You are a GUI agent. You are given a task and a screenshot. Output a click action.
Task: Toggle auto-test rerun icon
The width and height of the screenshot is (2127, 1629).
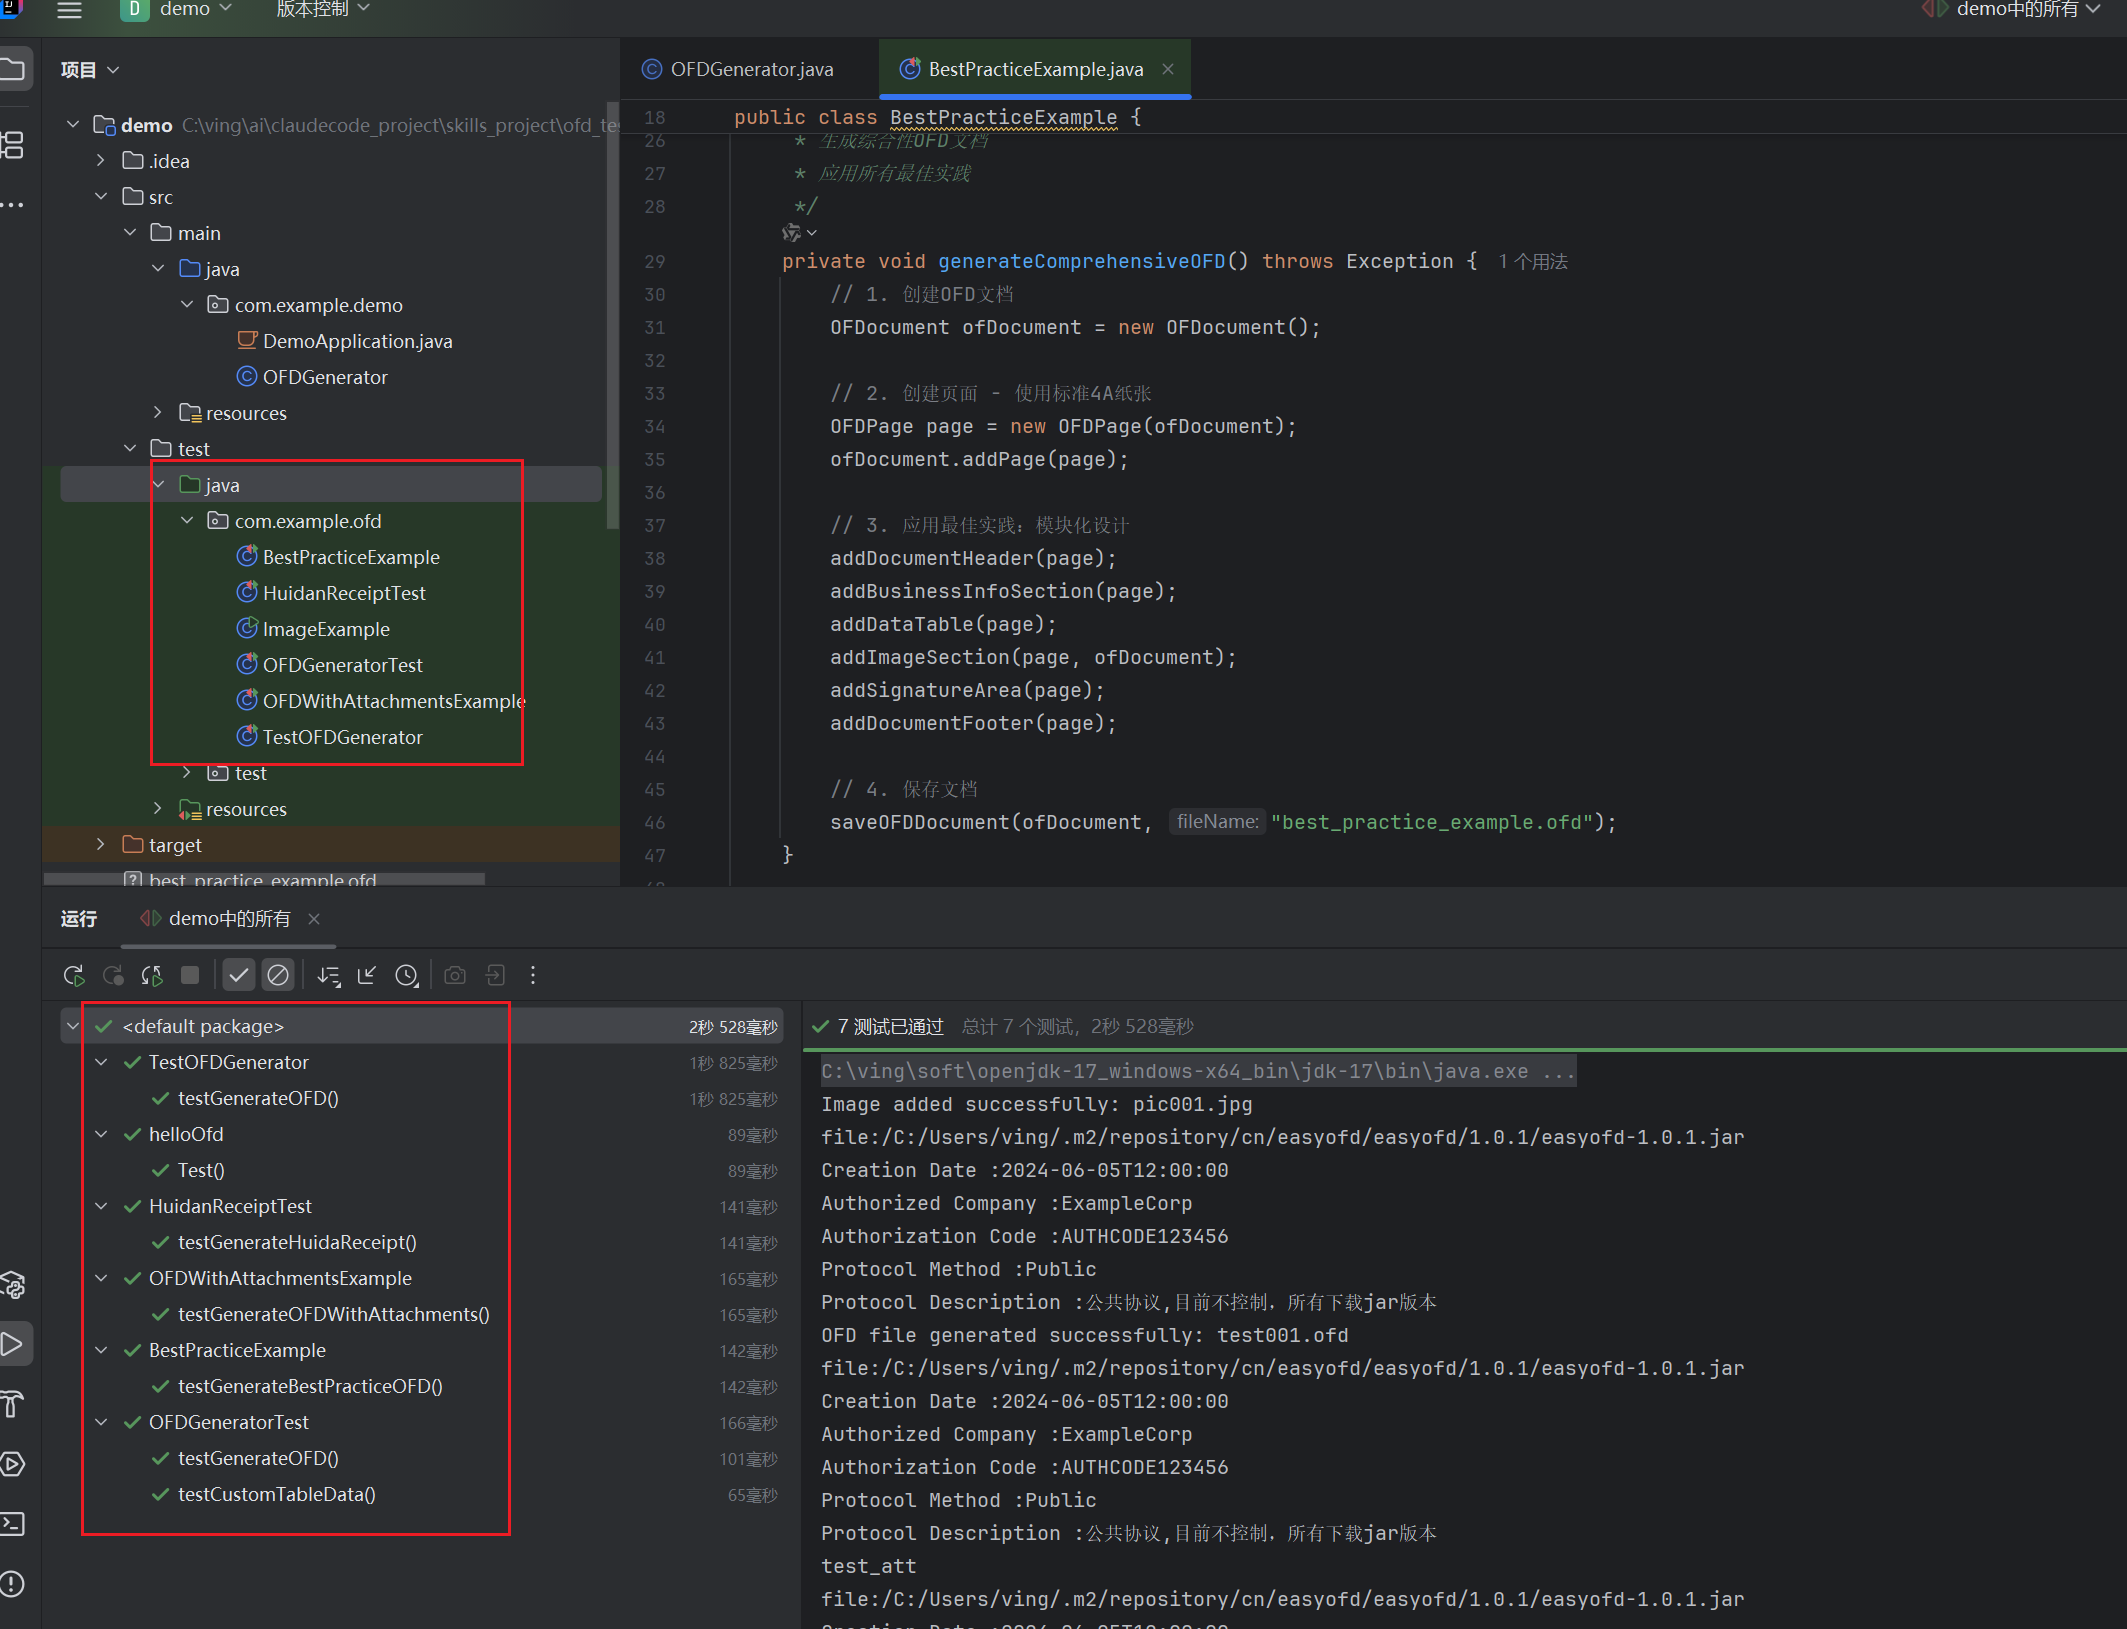[152, 975]
